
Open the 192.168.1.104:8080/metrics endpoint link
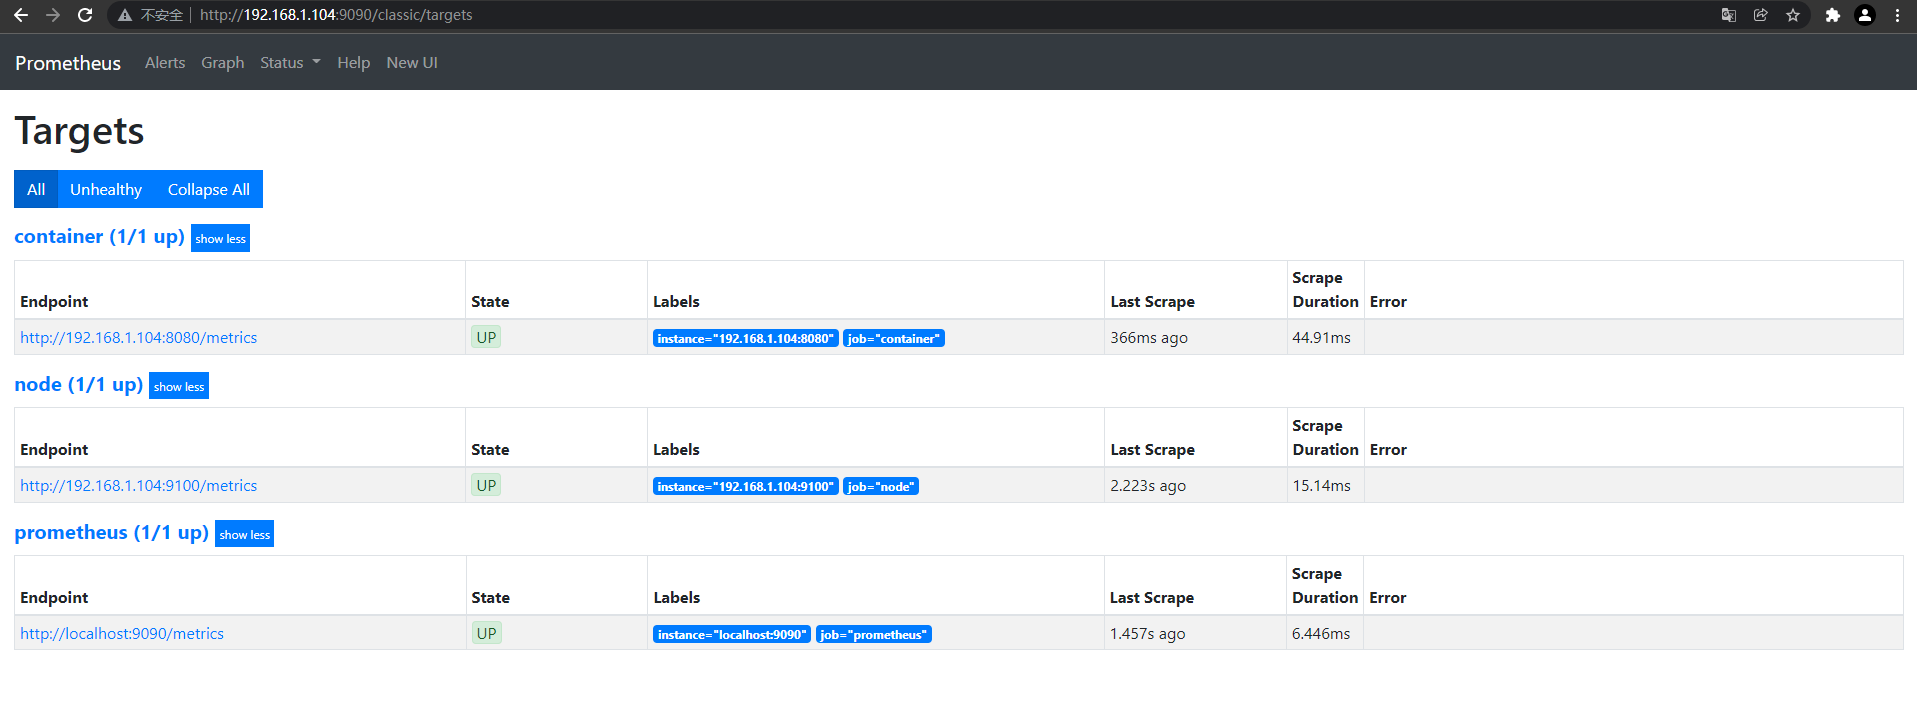click(x=139, y=338)
